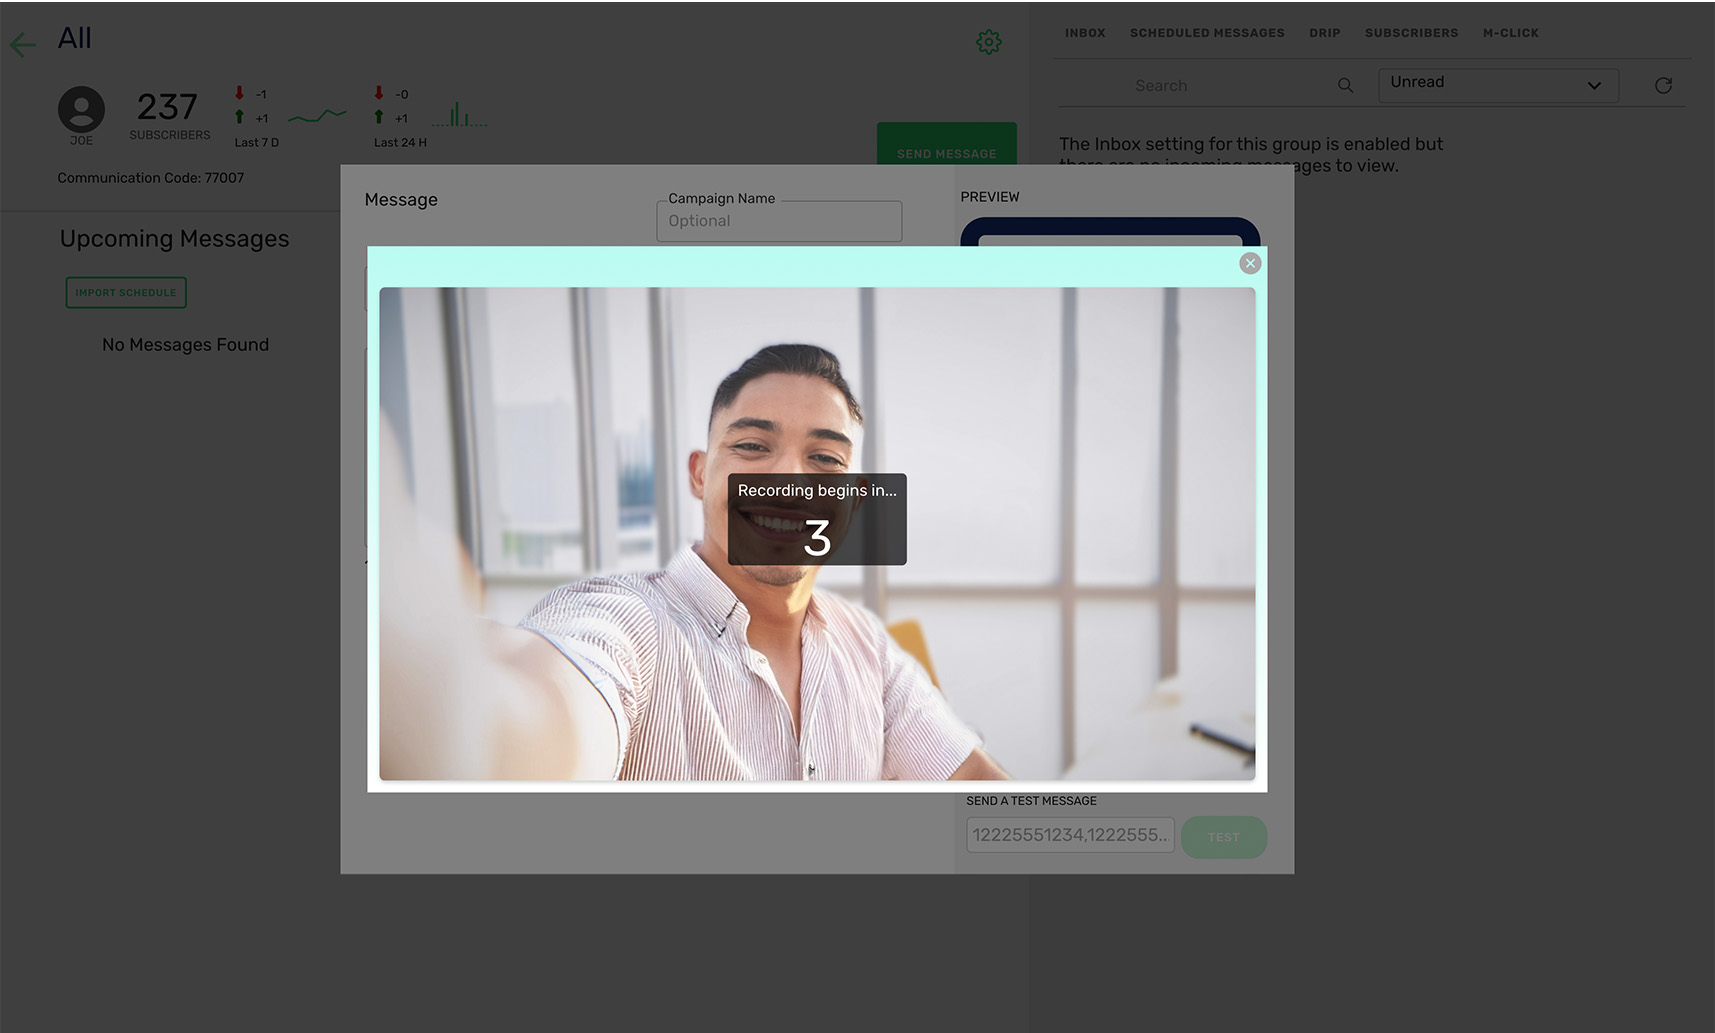Image resolution: width=1715 pixels, height=1033 pixels.
Task: Open the Last 24 H bar chart
Action: point(459,116)
